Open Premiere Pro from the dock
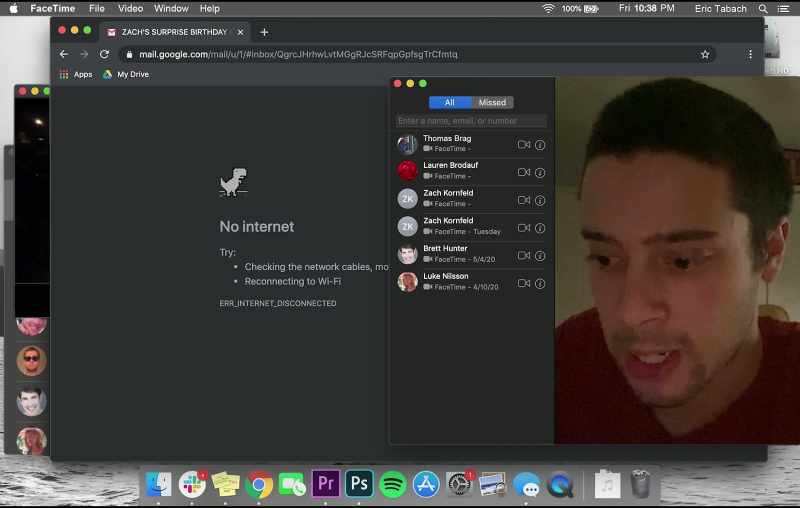This screenshot has height=508, width=800. [326, 484]
